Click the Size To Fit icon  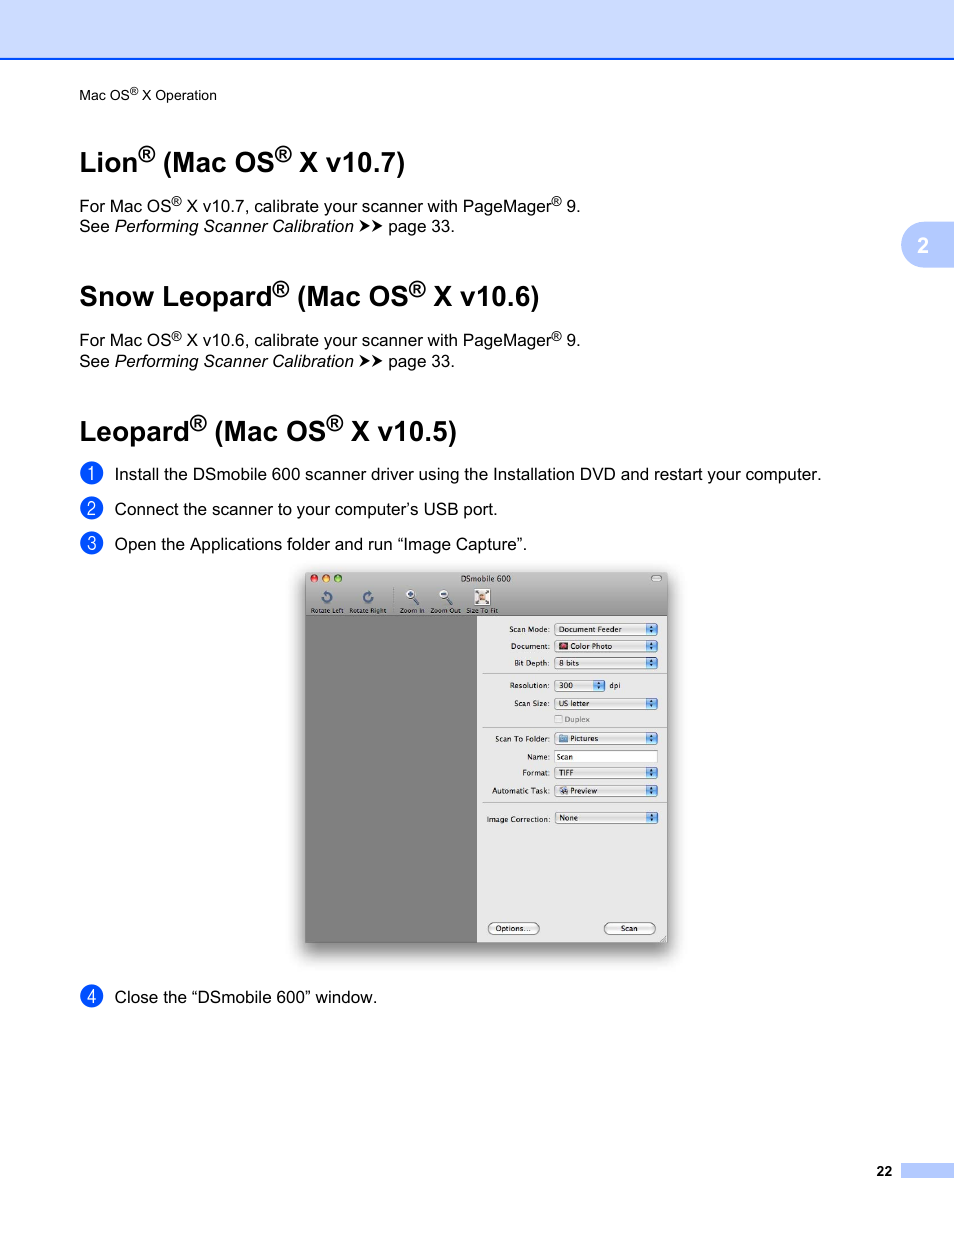(x=482, y=597)
